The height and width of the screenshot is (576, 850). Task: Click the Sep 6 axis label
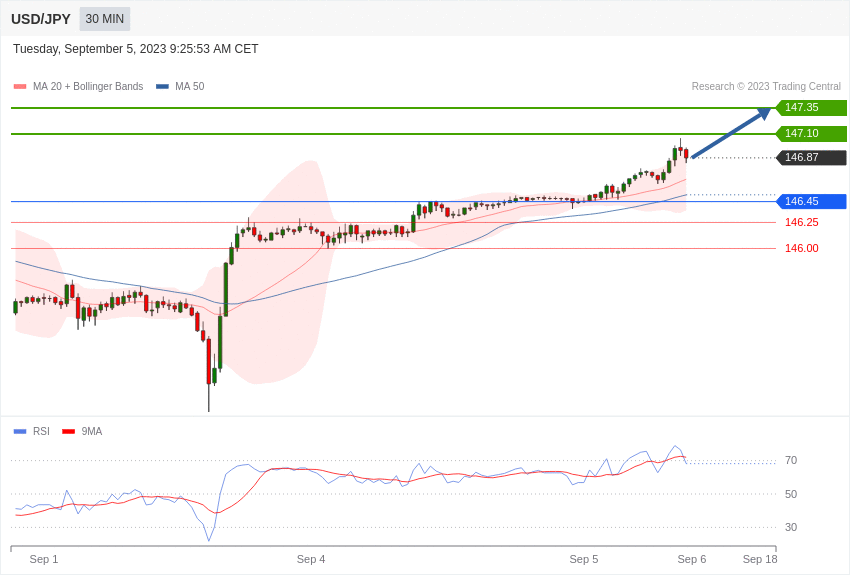692,559
